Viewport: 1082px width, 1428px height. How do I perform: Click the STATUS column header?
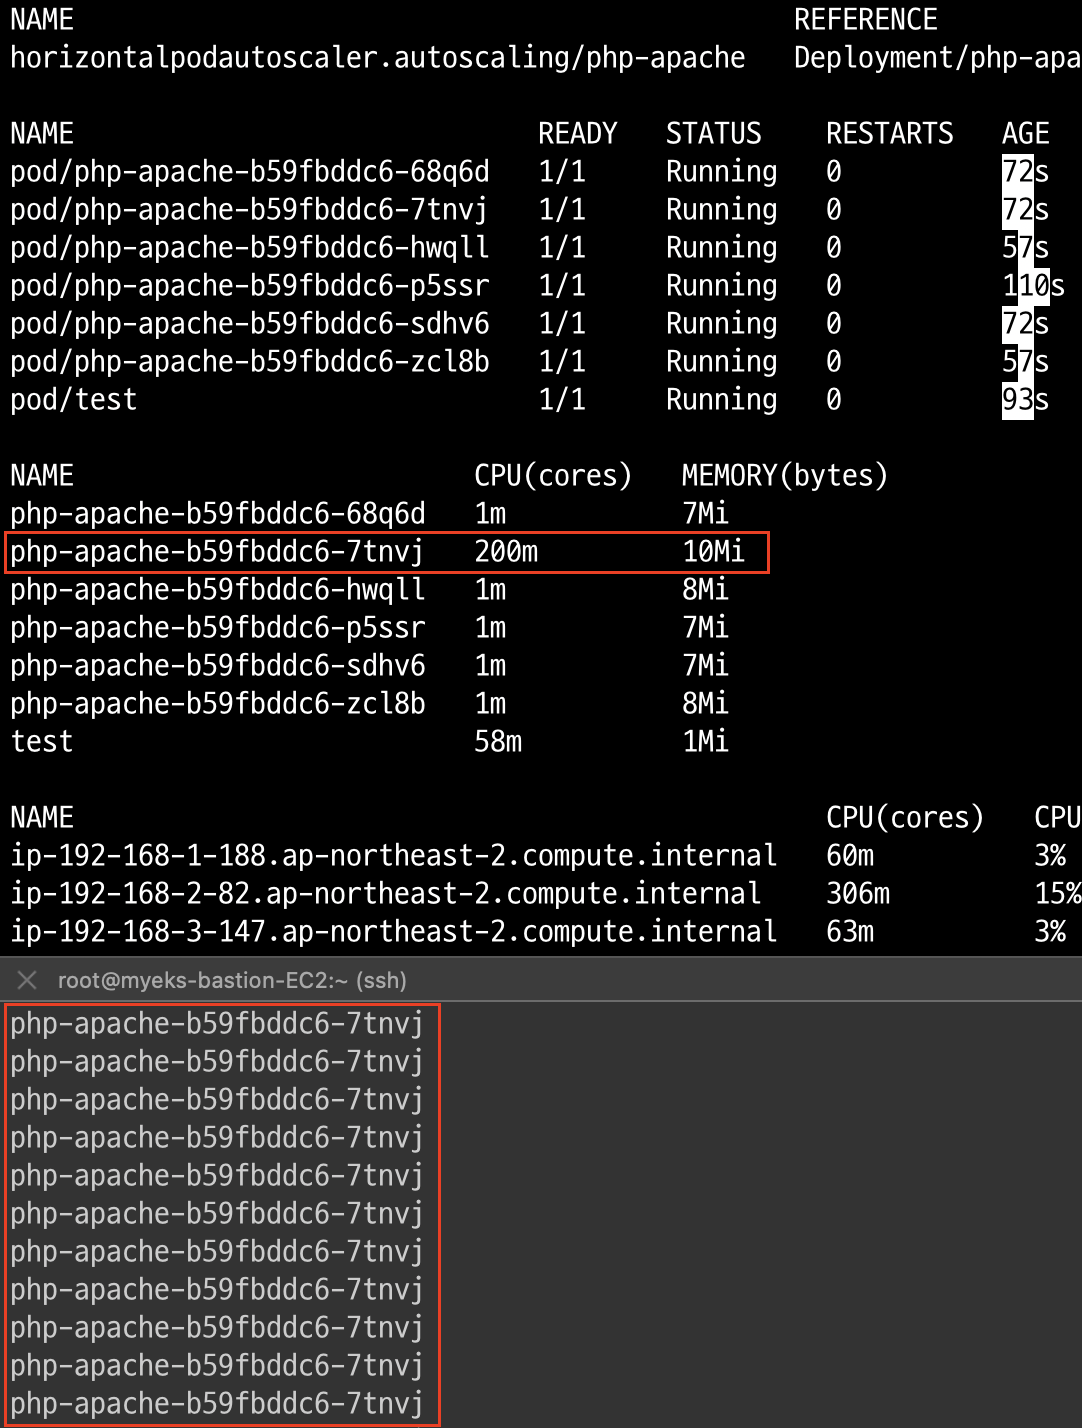point(714,134)
